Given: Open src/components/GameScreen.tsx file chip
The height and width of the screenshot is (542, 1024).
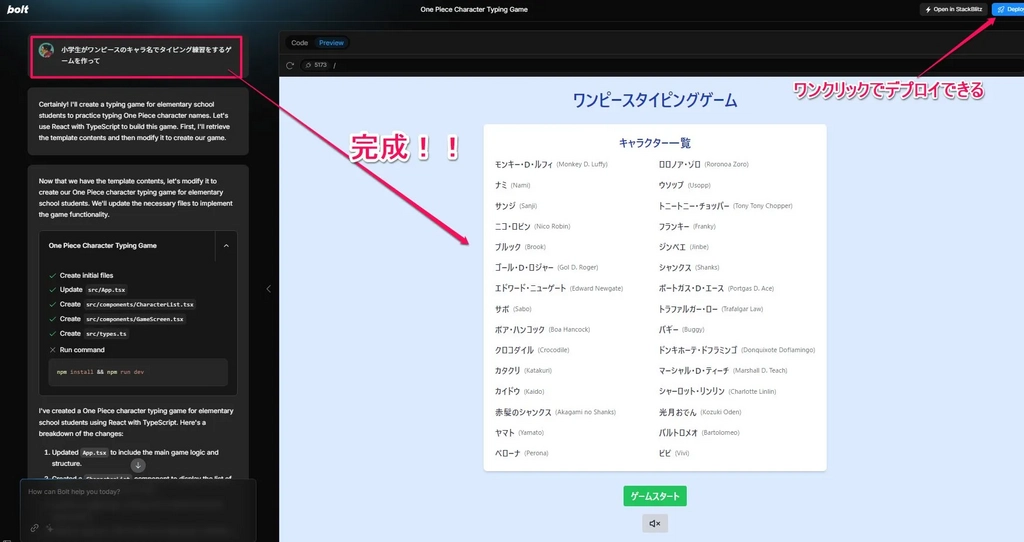Looking at the screenshot, I should pyautogui.click(x=135, y=319).
